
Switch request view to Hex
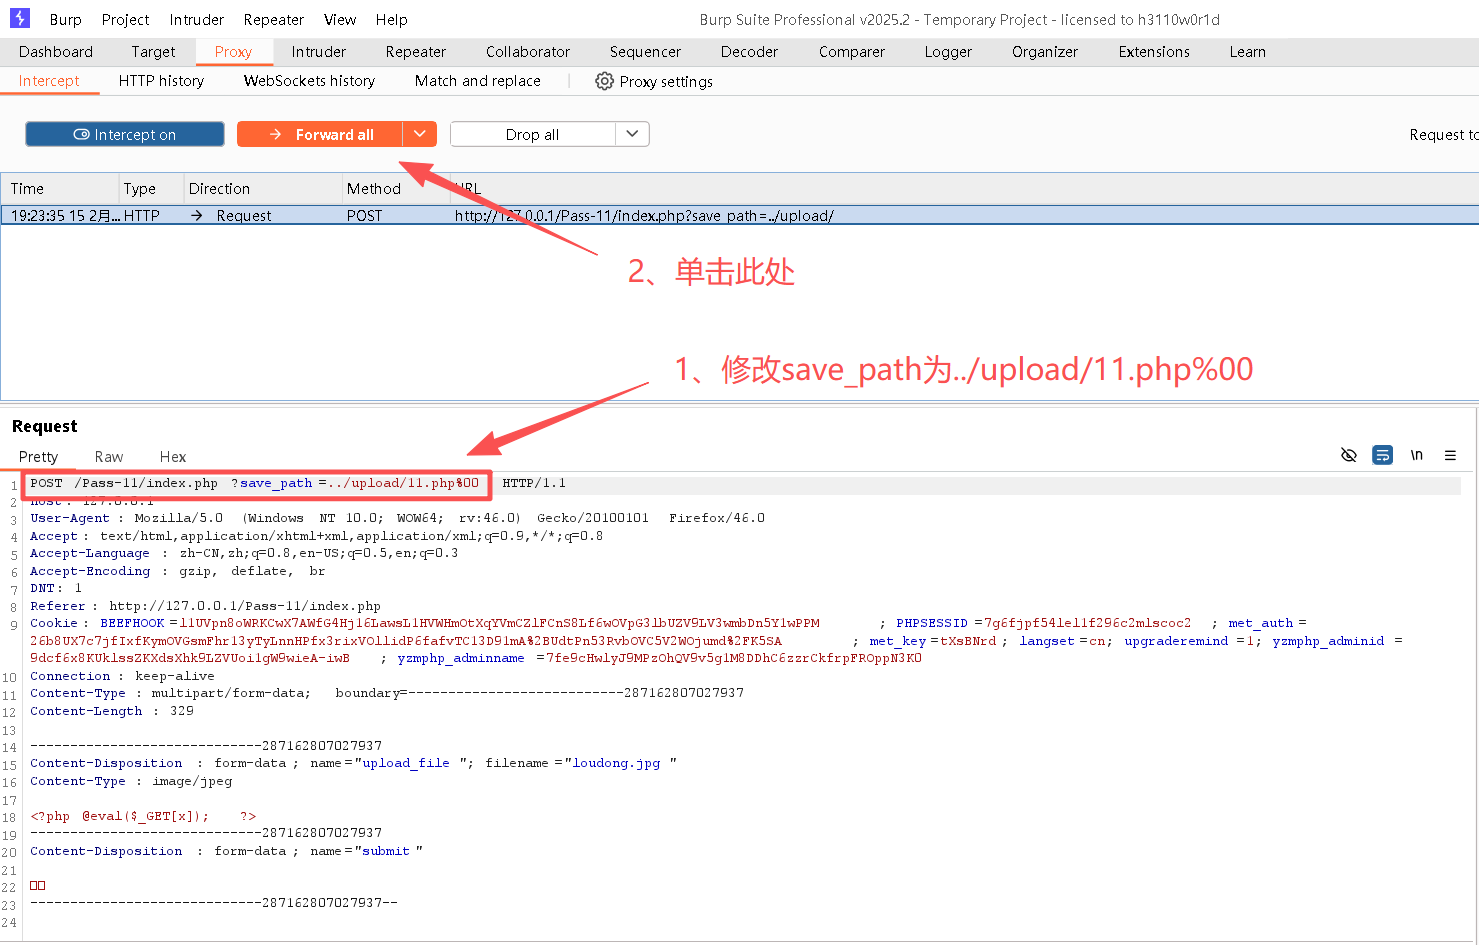click(x=173, y=456)
